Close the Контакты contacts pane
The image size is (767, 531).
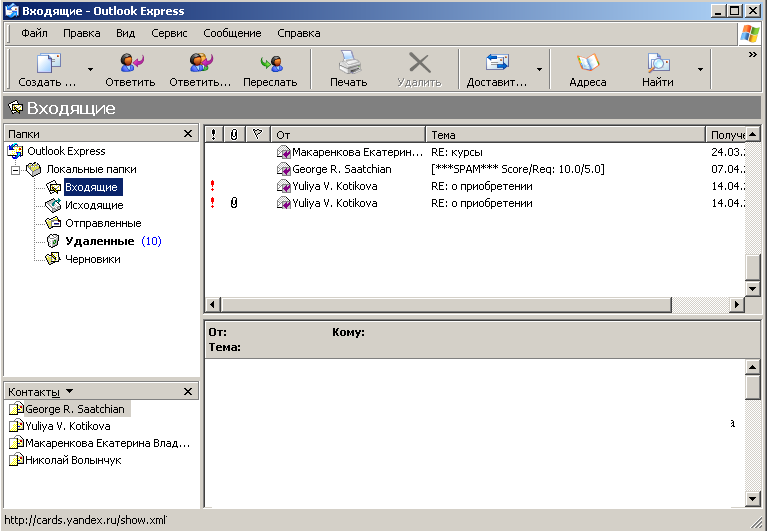(x=188, y=391)
